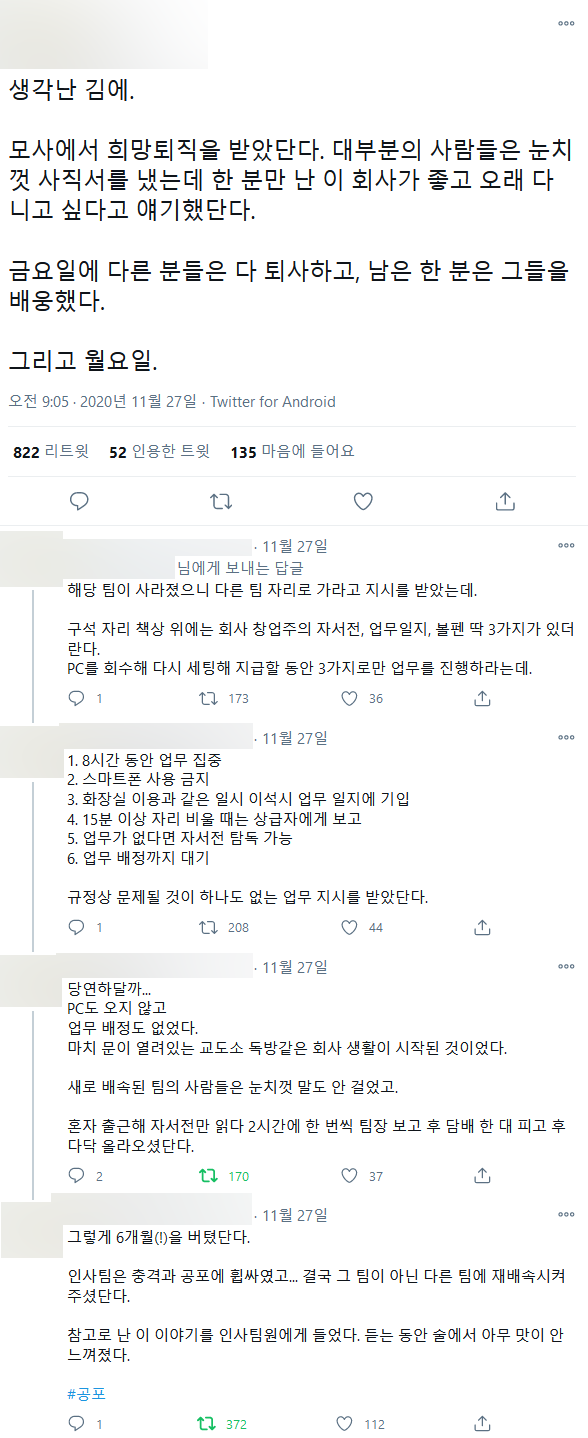The width and height of the screenshot is (588, 1438).
Task: Reply to the main tweet via bubble icon
Action: click(80, 501)
